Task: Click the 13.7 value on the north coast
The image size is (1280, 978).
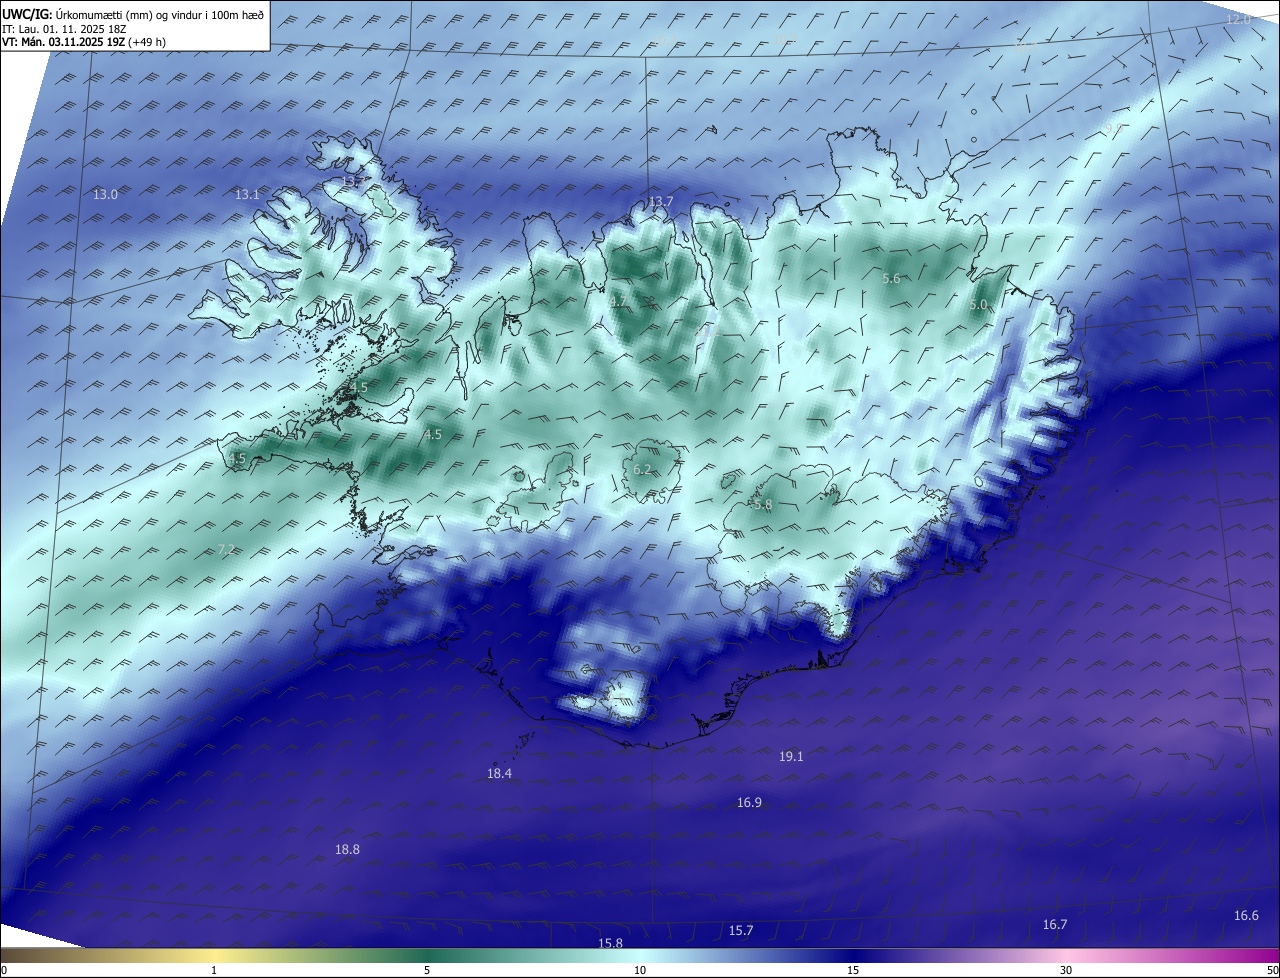Action: (x=661, y=202)
